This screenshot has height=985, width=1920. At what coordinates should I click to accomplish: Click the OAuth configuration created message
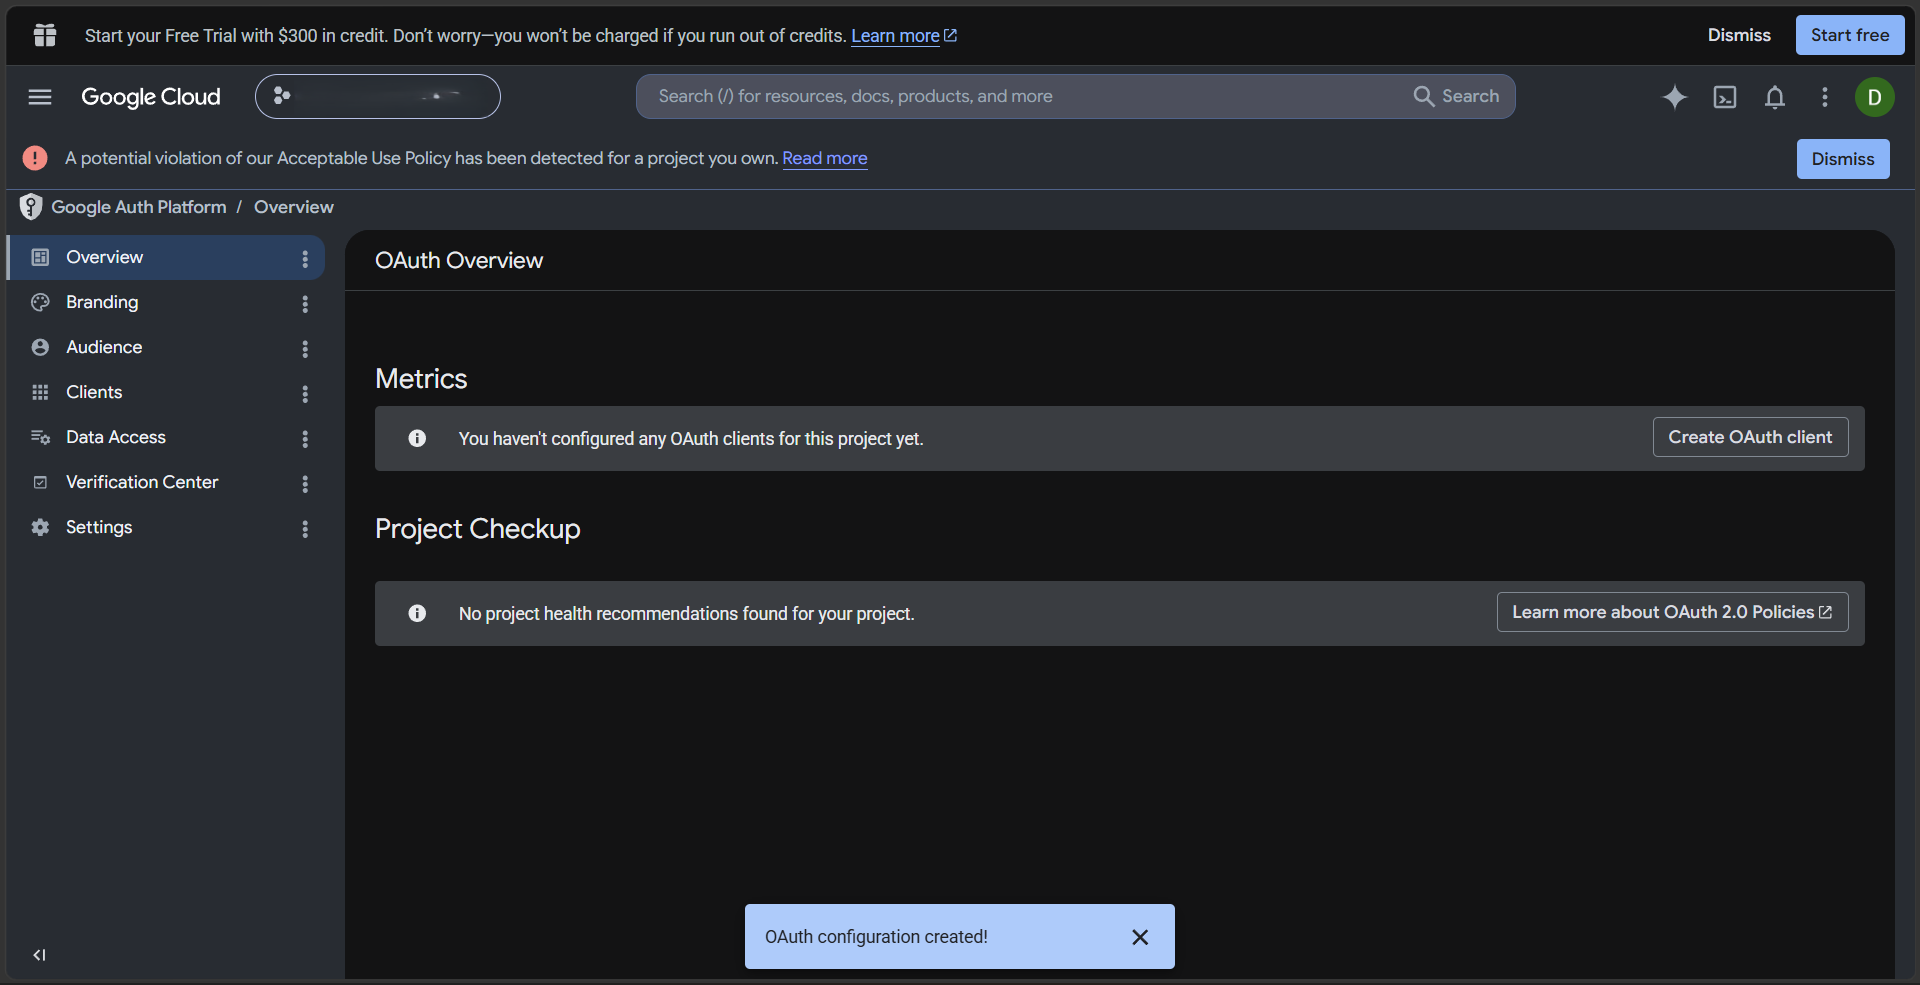coord(876,937)
